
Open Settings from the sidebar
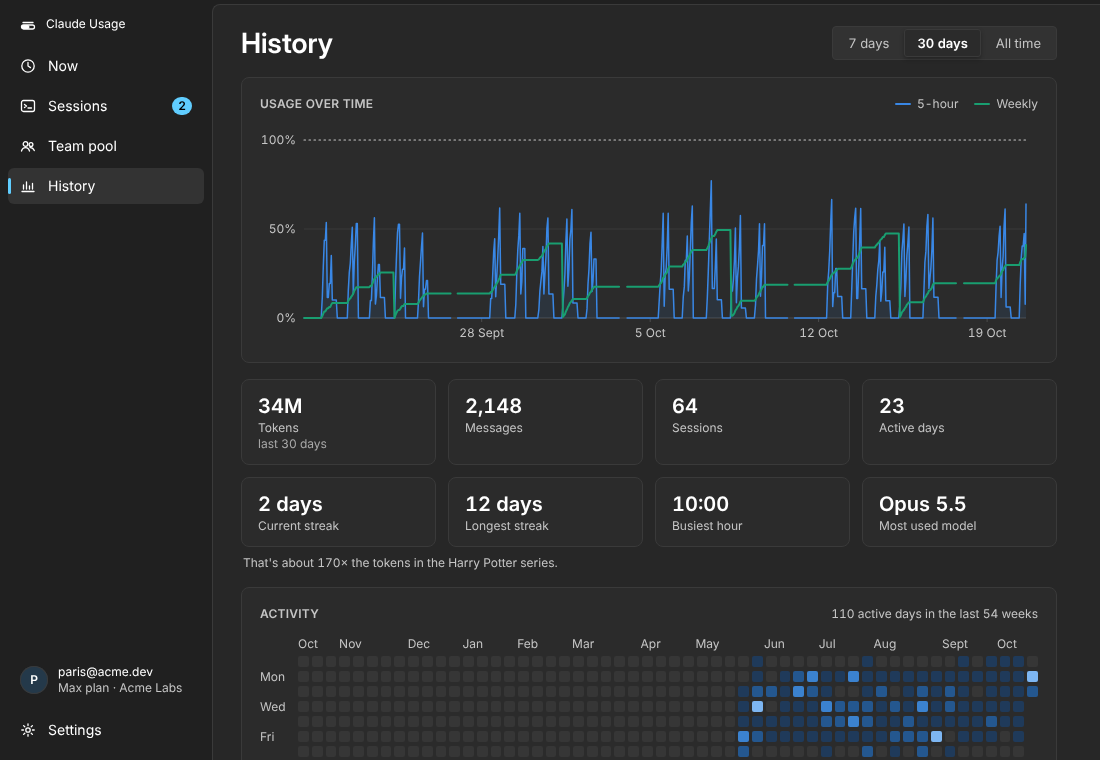(x=106, y=730)
